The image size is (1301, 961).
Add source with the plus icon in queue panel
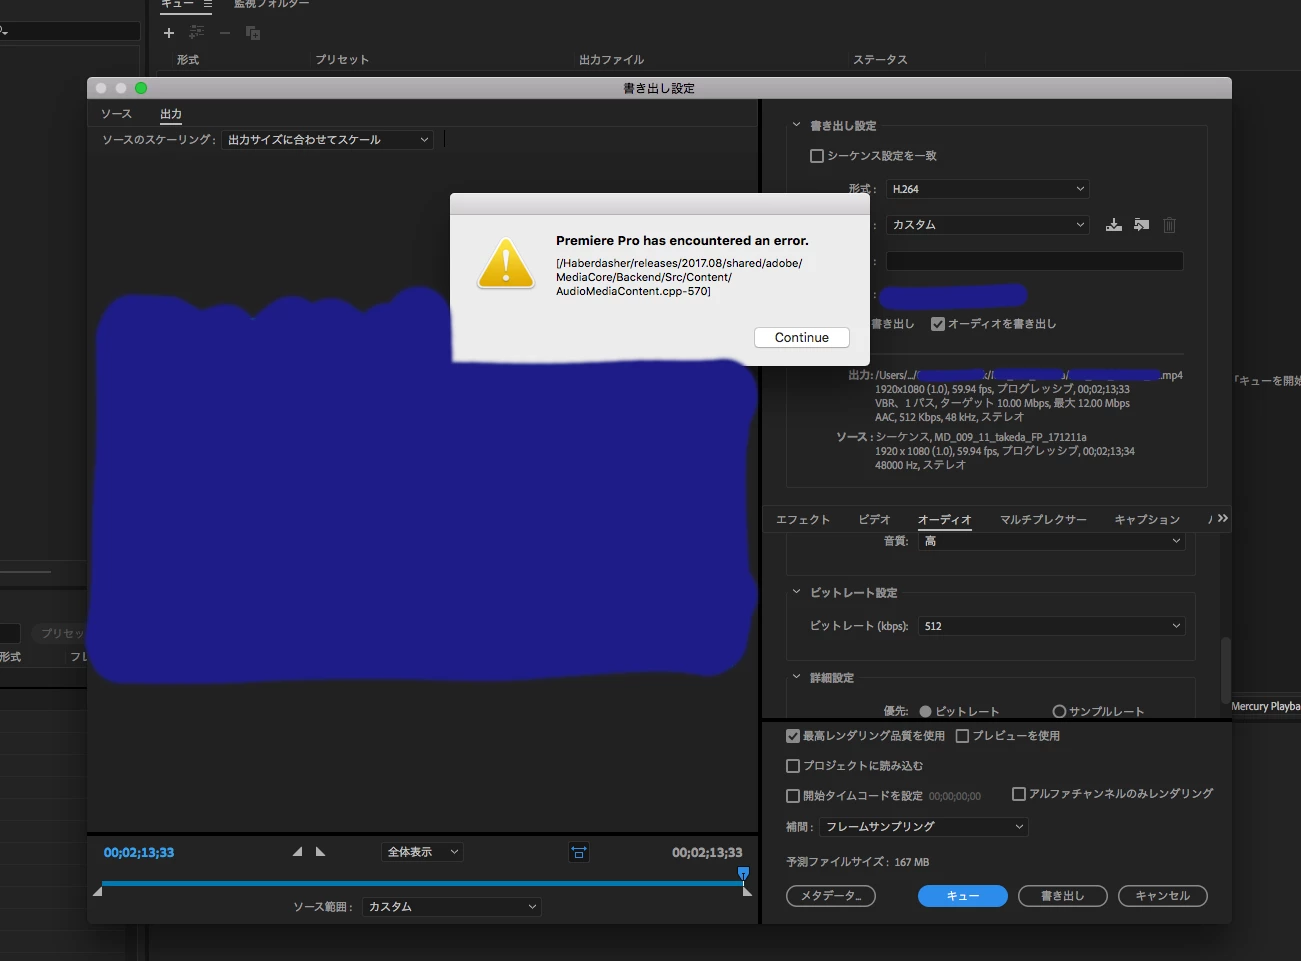tap(169, 33)
